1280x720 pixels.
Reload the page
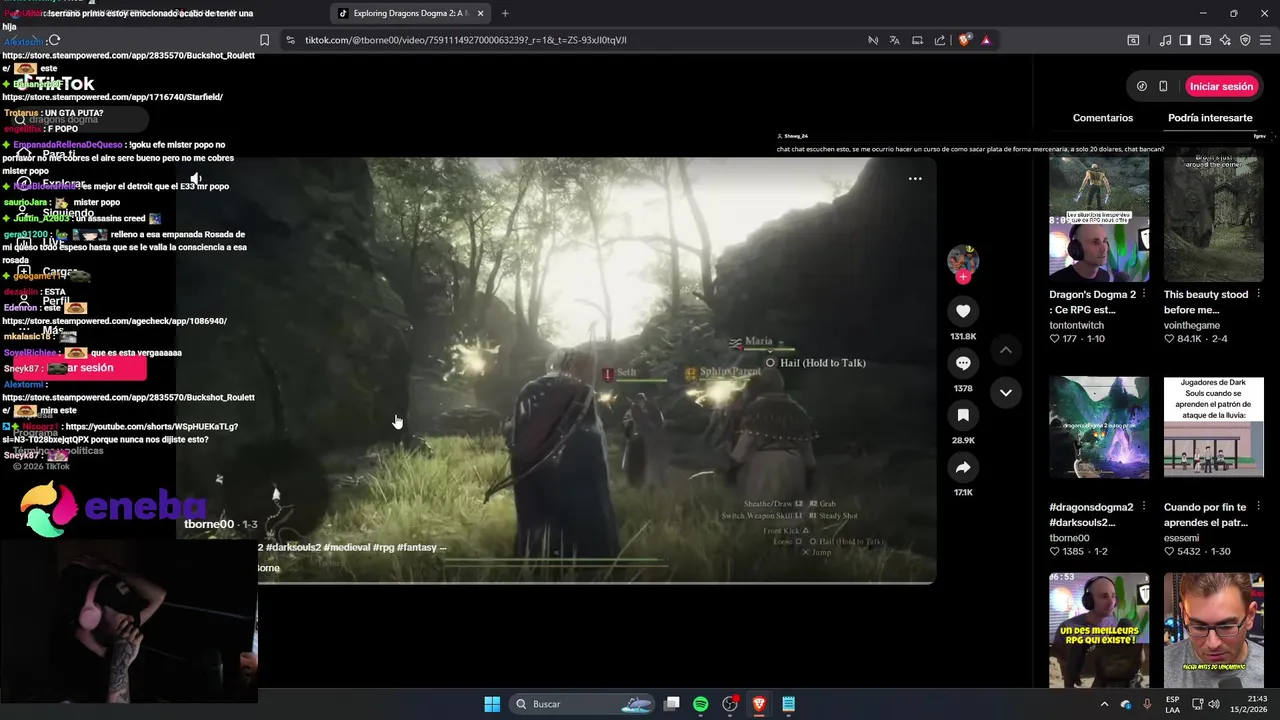[54, 40]
